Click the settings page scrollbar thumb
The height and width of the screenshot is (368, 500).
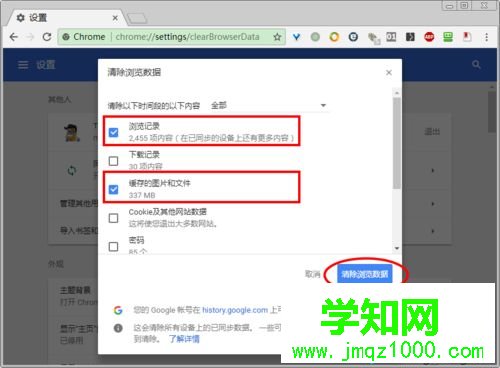point(492,112)
